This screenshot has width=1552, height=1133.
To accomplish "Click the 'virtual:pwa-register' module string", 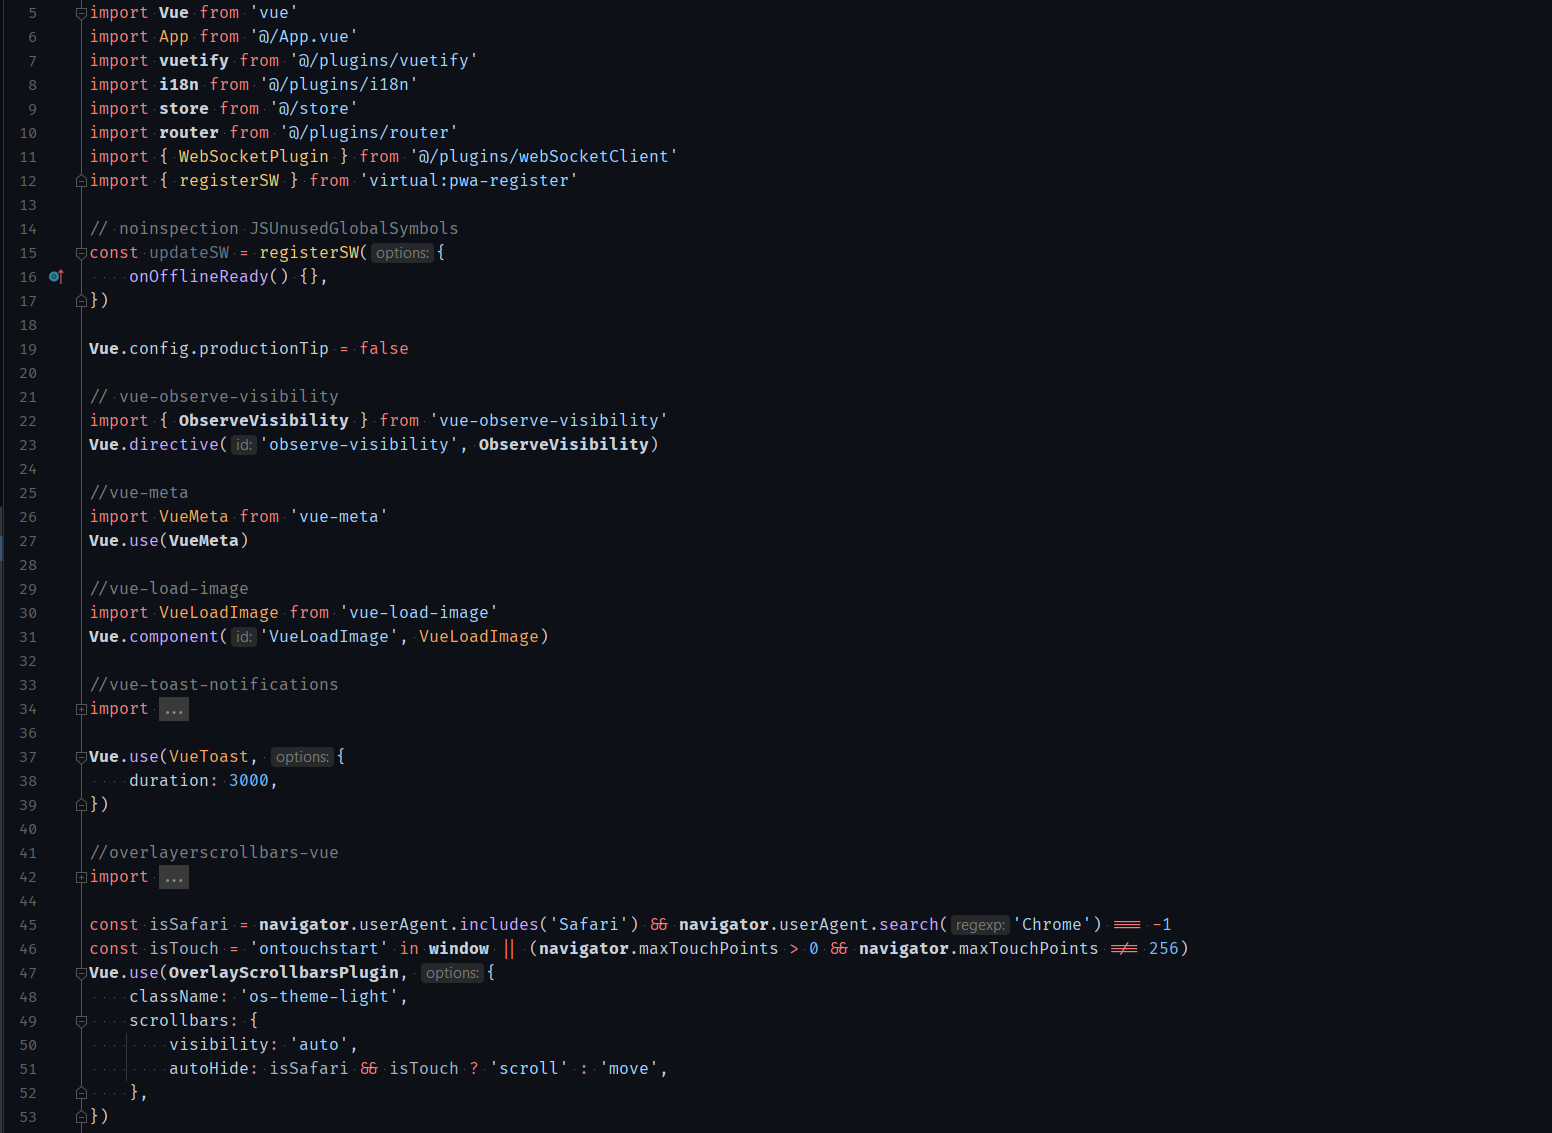I will pos(470,180).
